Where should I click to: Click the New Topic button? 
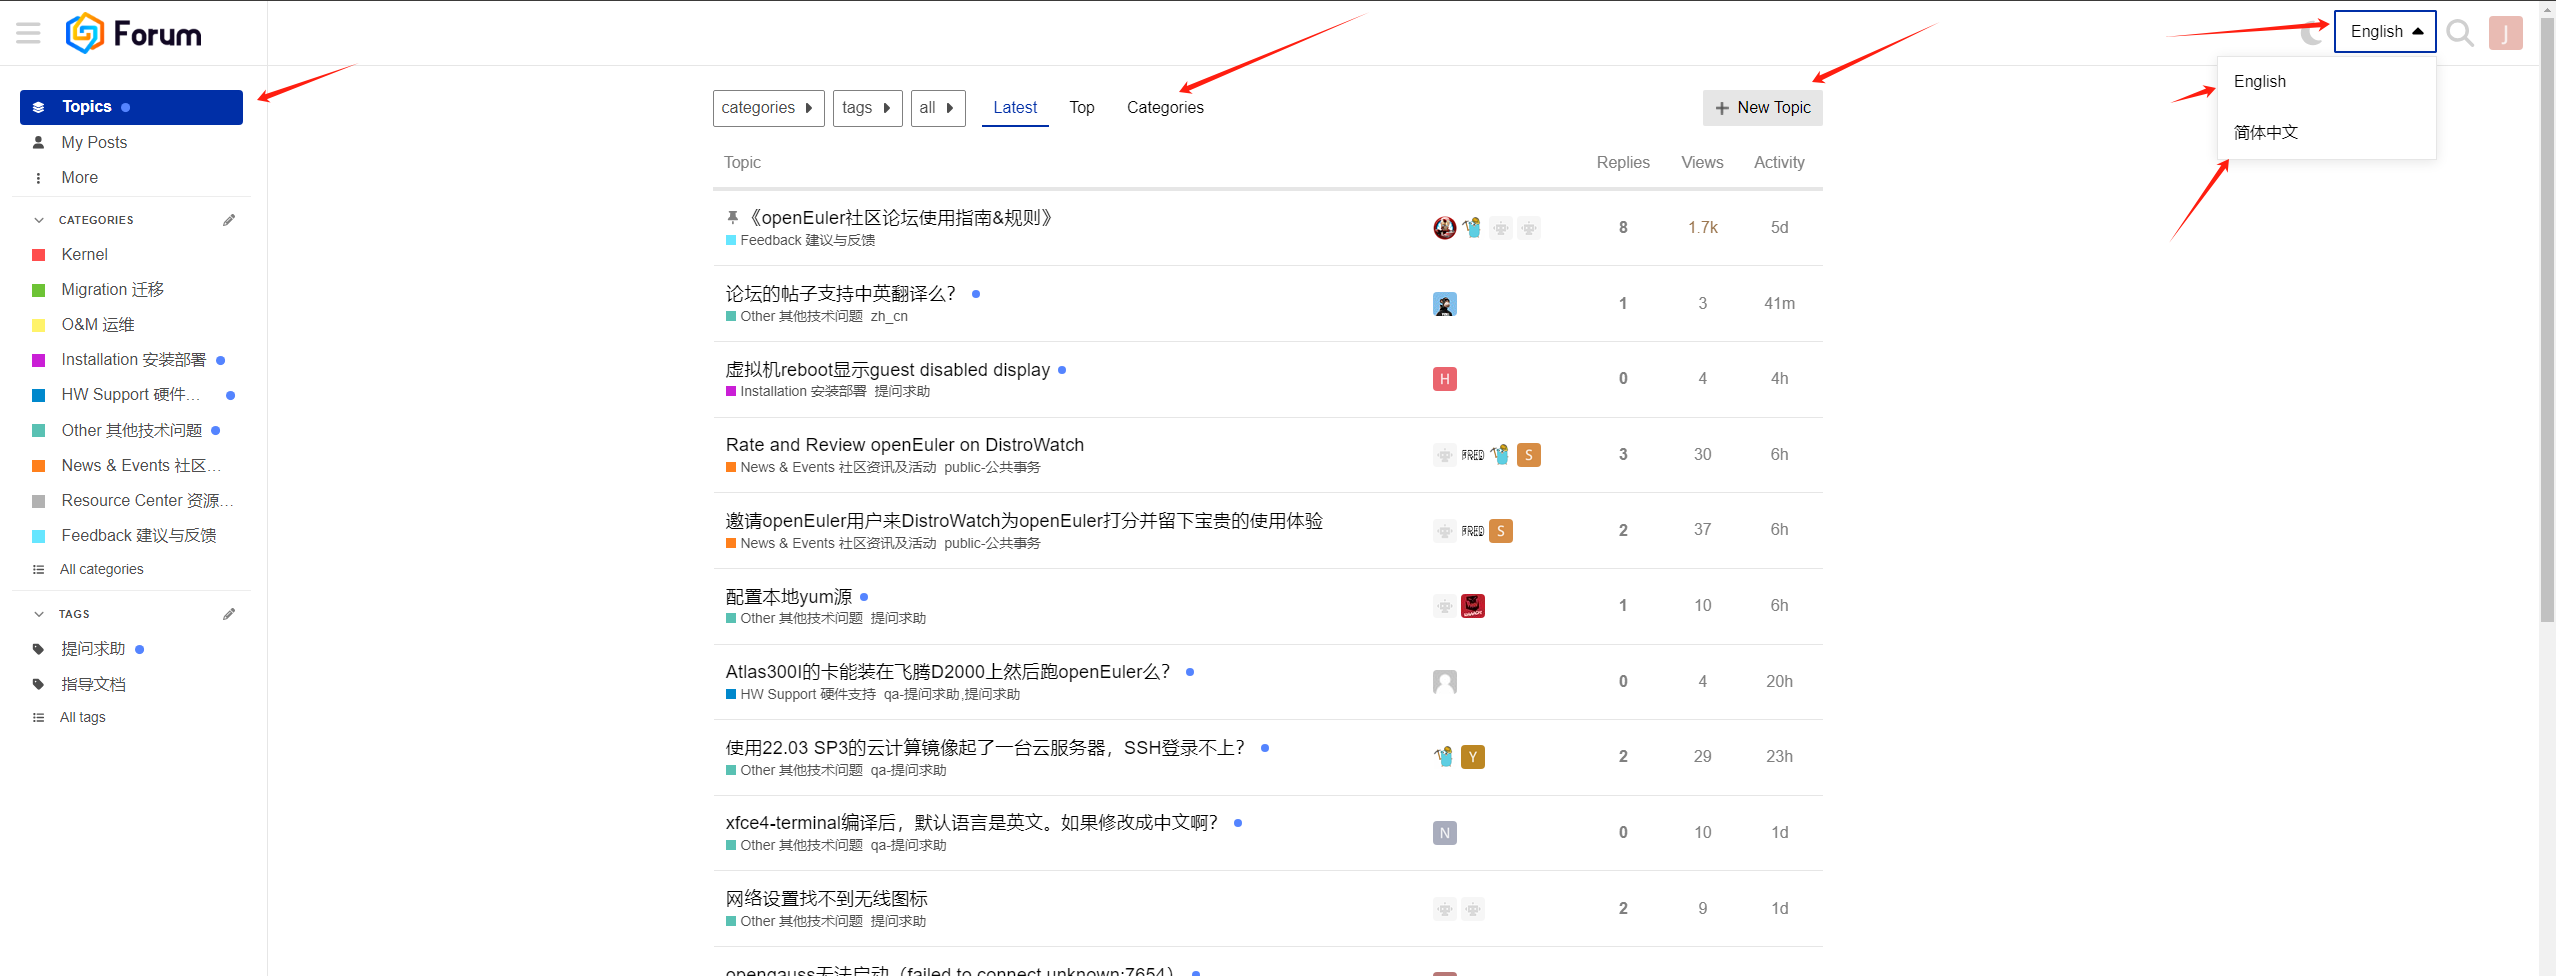click(x=1762, y=108)
